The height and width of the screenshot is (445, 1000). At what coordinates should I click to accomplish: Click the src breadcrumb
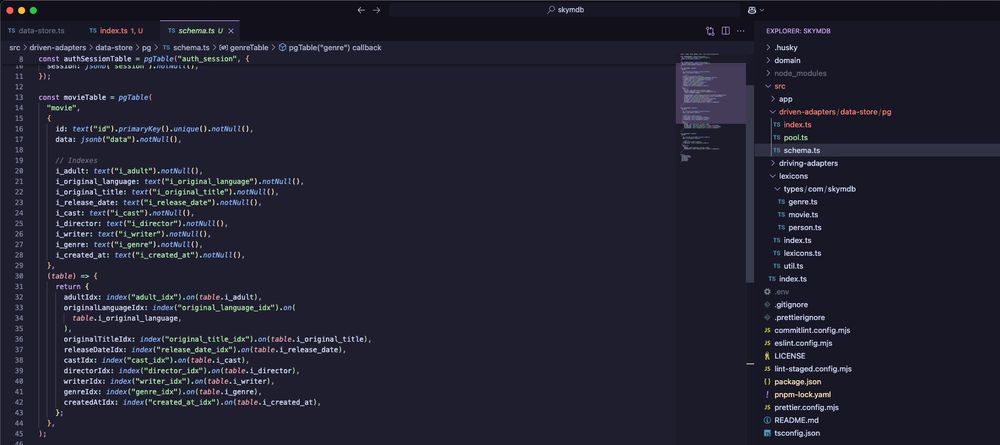[14, 47]
